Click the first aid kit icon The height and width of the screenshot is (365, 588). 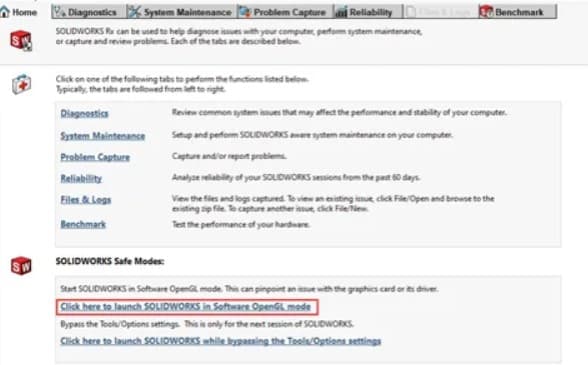pos(21,84)
